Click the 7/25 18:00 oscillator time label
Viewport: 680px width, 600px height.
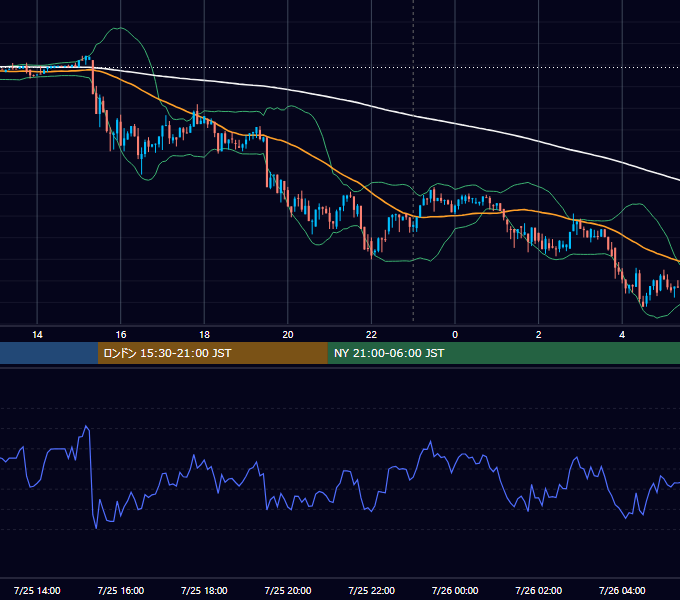pos(204,590)
